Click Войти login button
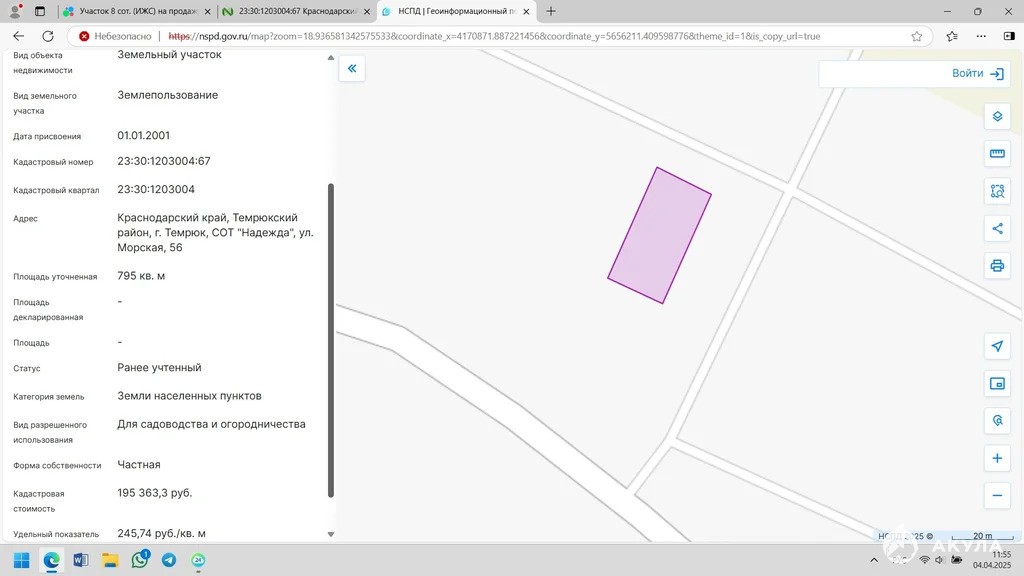Viewport: 1024px width, 576px height. coord(978,74)
